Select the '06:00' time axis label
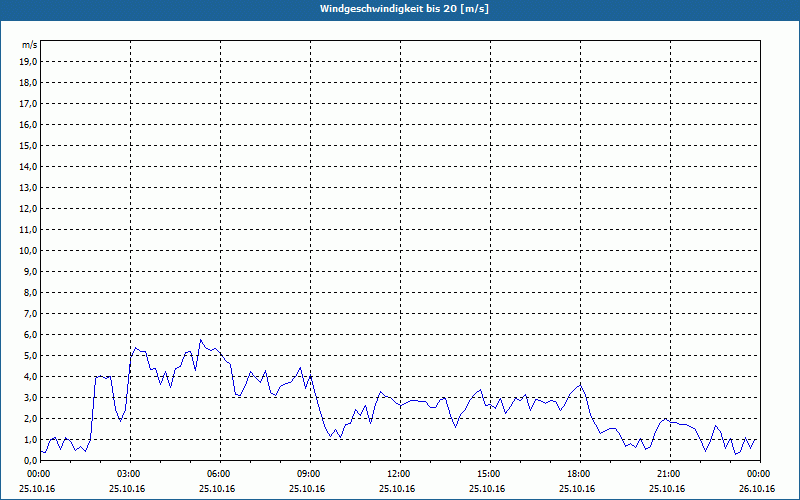The width and height of the screenshot is (800, 500). point(220,474)
